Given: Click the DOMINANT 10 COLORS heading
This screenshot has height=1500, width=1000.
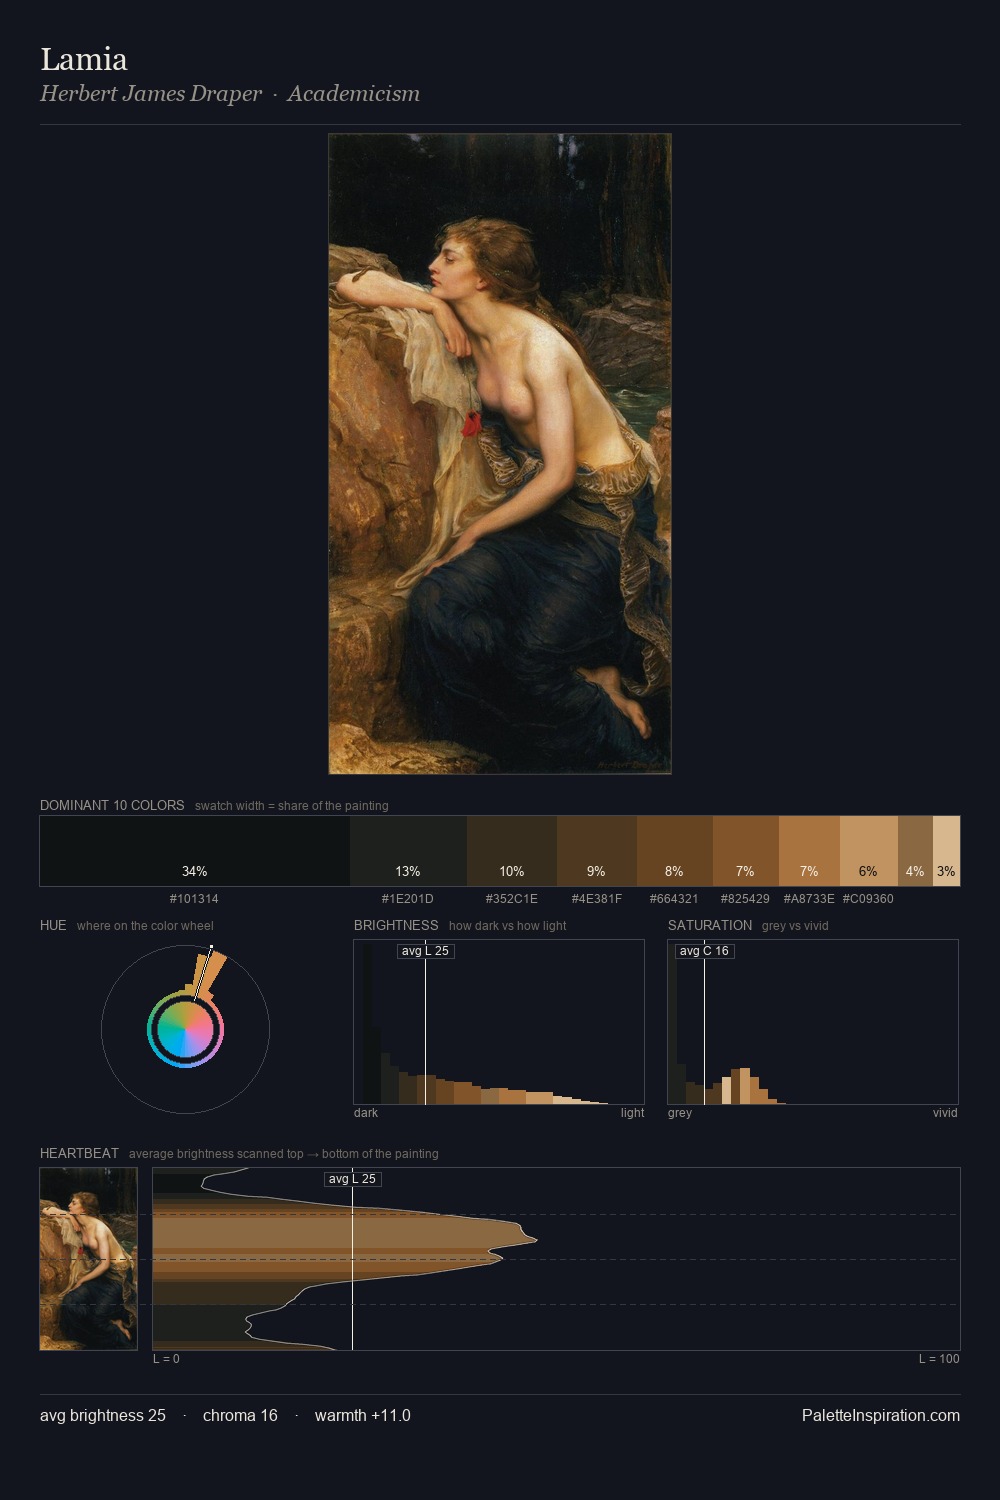Looking at the screenshot, I should [x=112, y=805].
